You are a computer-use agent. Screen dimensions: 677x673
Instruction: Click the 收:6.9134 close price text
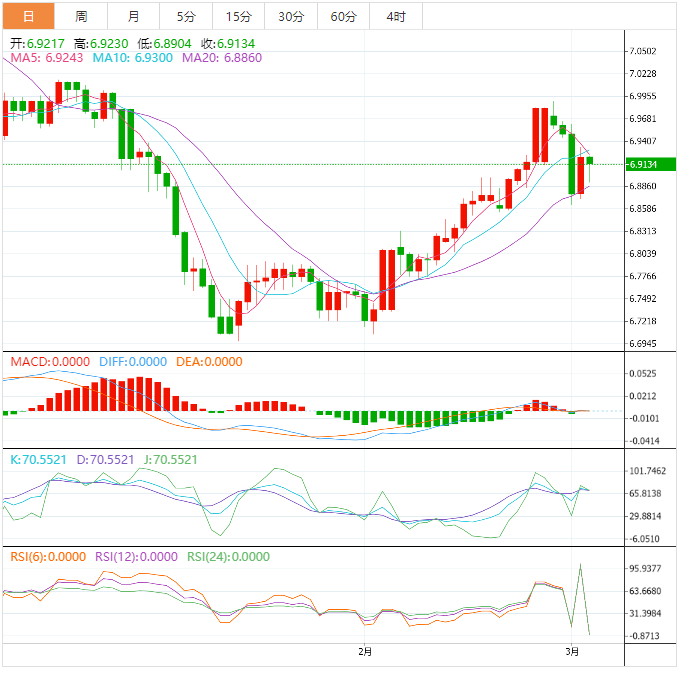pyautogui.click(x=228, y=44)
